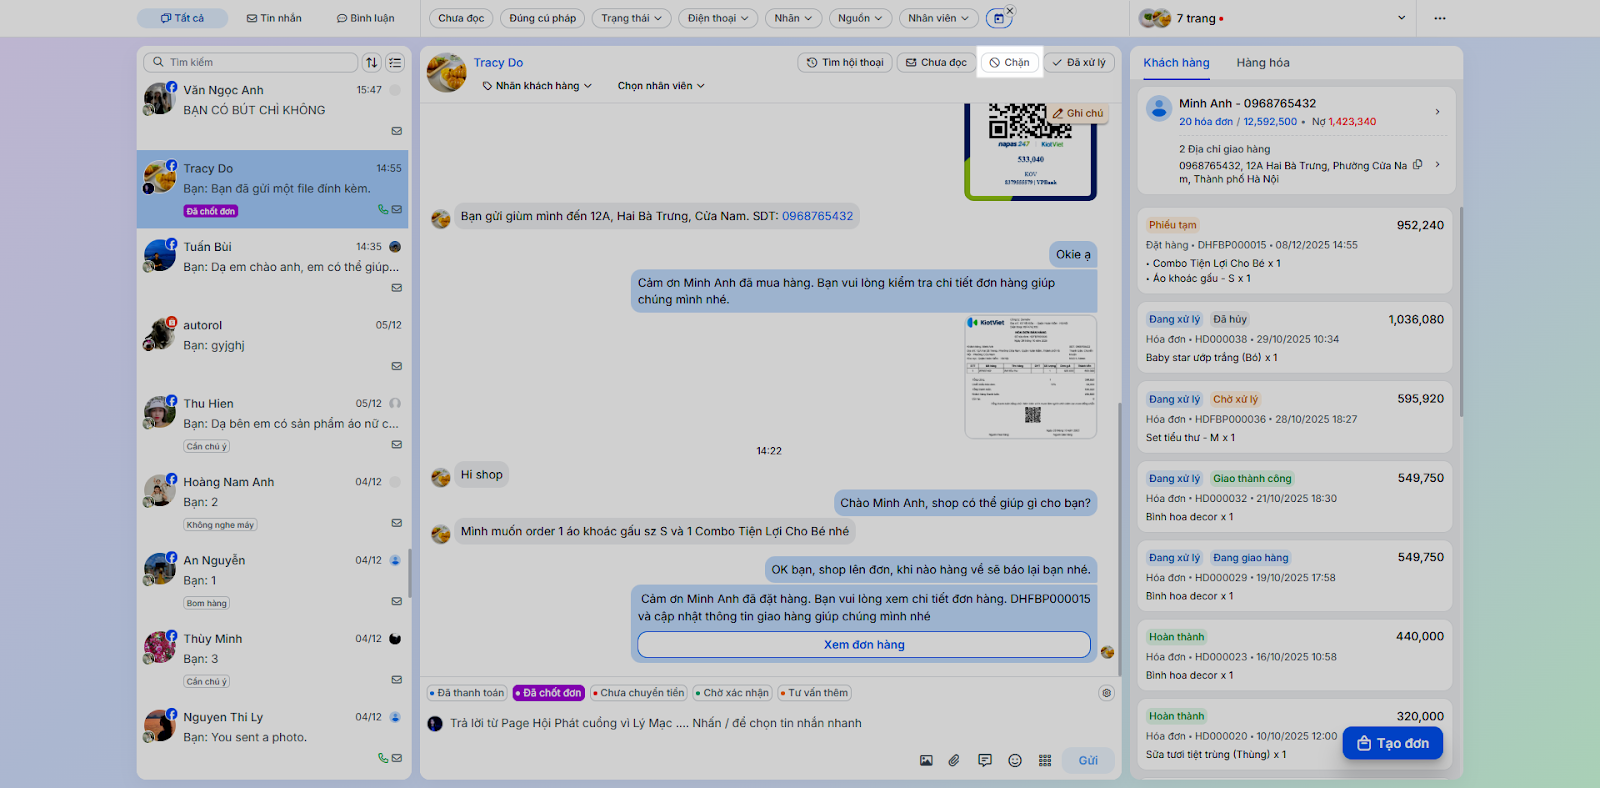Select the Hàng hóa tab
The height and width of the screenshot is (788, 1600).
click(x=1263, y=63)
